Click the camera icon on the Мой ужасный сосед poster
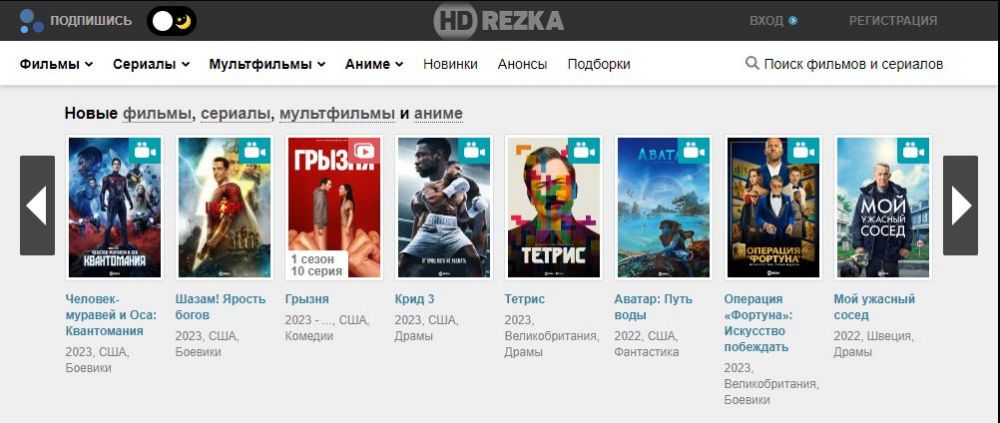 click(x=913, y=151)
